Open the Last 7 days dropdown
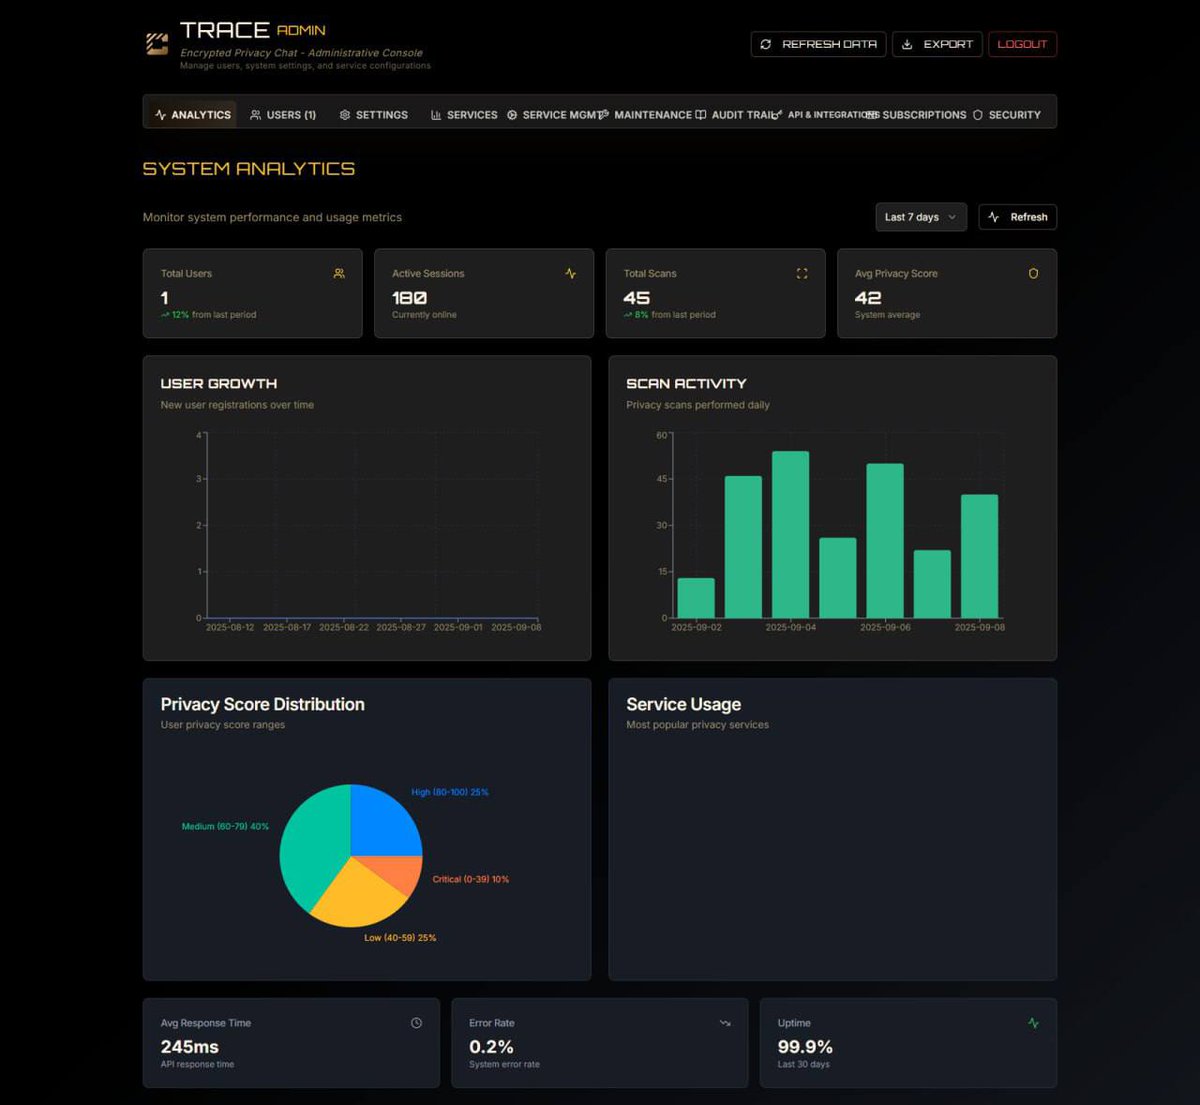Viewport: 1200px width, 1105px height. point(920,217)
